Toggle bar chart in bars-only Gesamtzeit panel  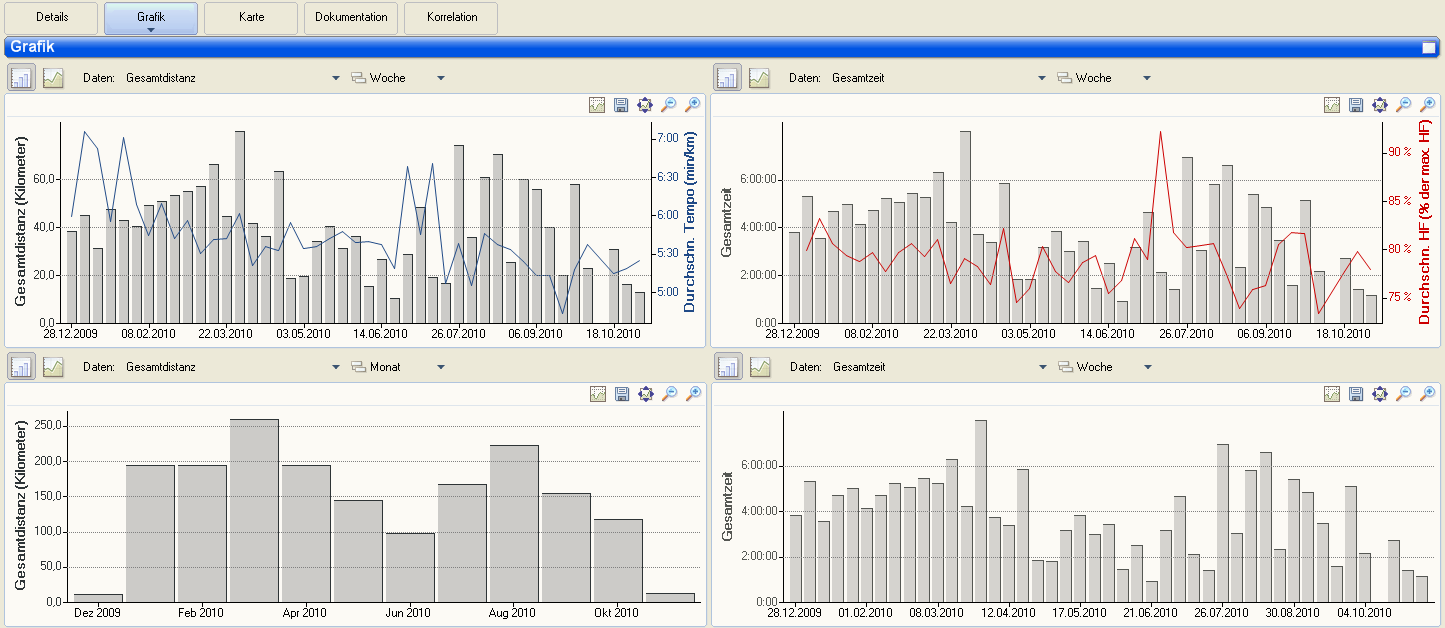click(x=728, y=367)
